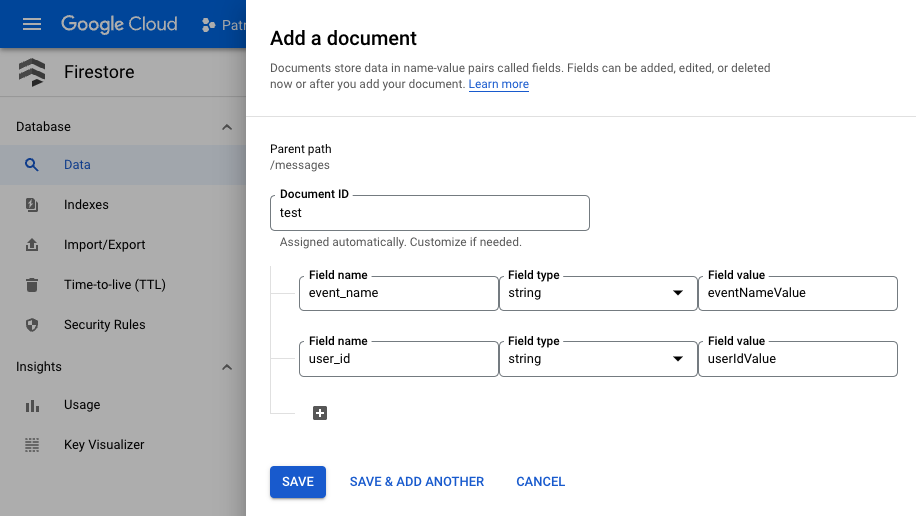Follow the Learn more link

[x=498, y=85]
